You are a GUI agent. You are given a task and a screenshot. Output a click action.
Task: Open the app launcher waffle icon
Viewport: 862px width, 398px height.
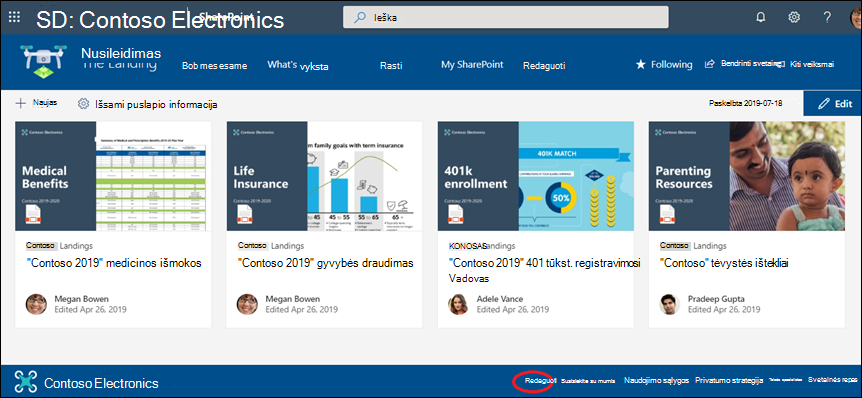click(x=14, y=17)
